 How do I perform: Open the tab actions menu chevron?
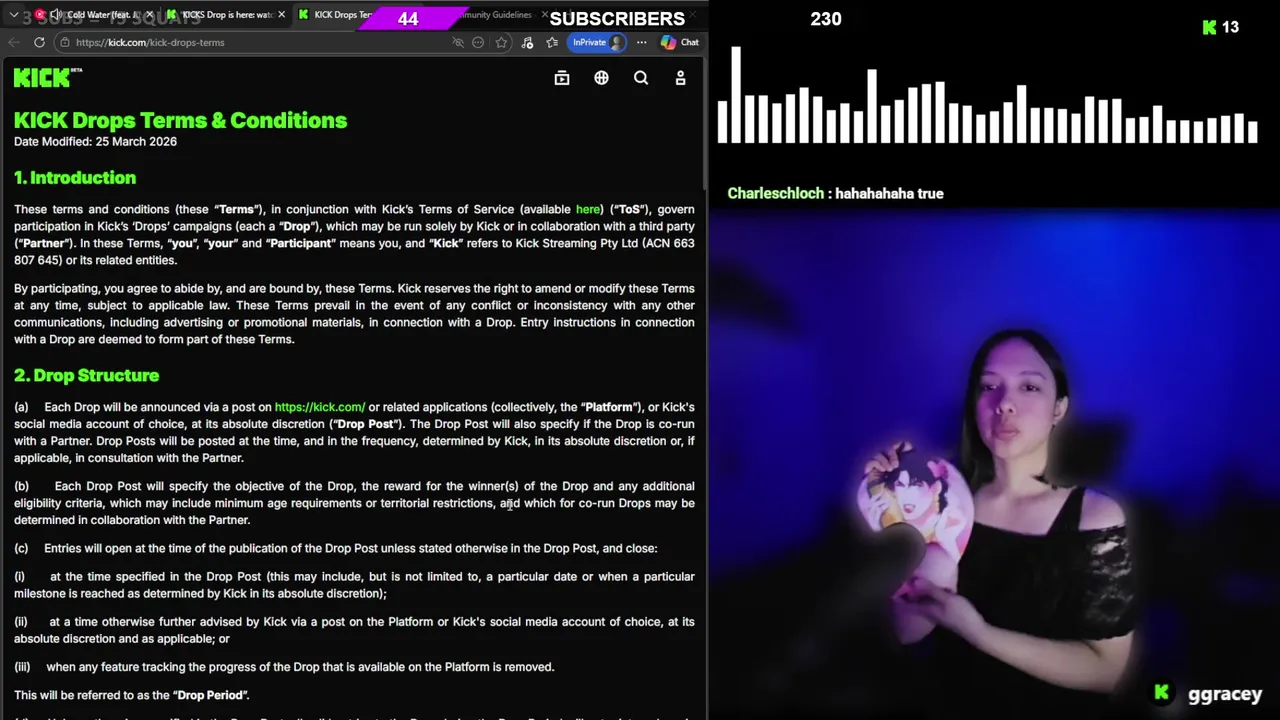pyautogui.click(x=14, y=15)
